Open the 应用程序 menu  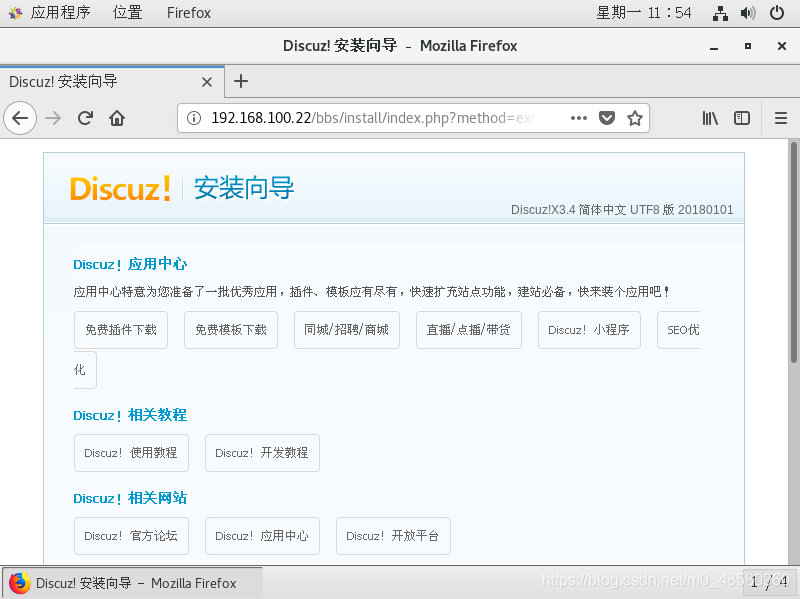click(x=60, y=12)
